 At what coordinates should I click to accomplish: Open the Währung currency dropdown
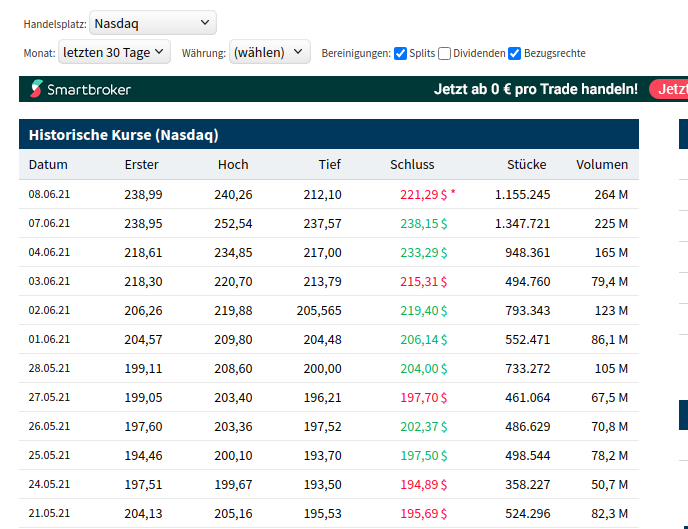(x=270, y=52)
